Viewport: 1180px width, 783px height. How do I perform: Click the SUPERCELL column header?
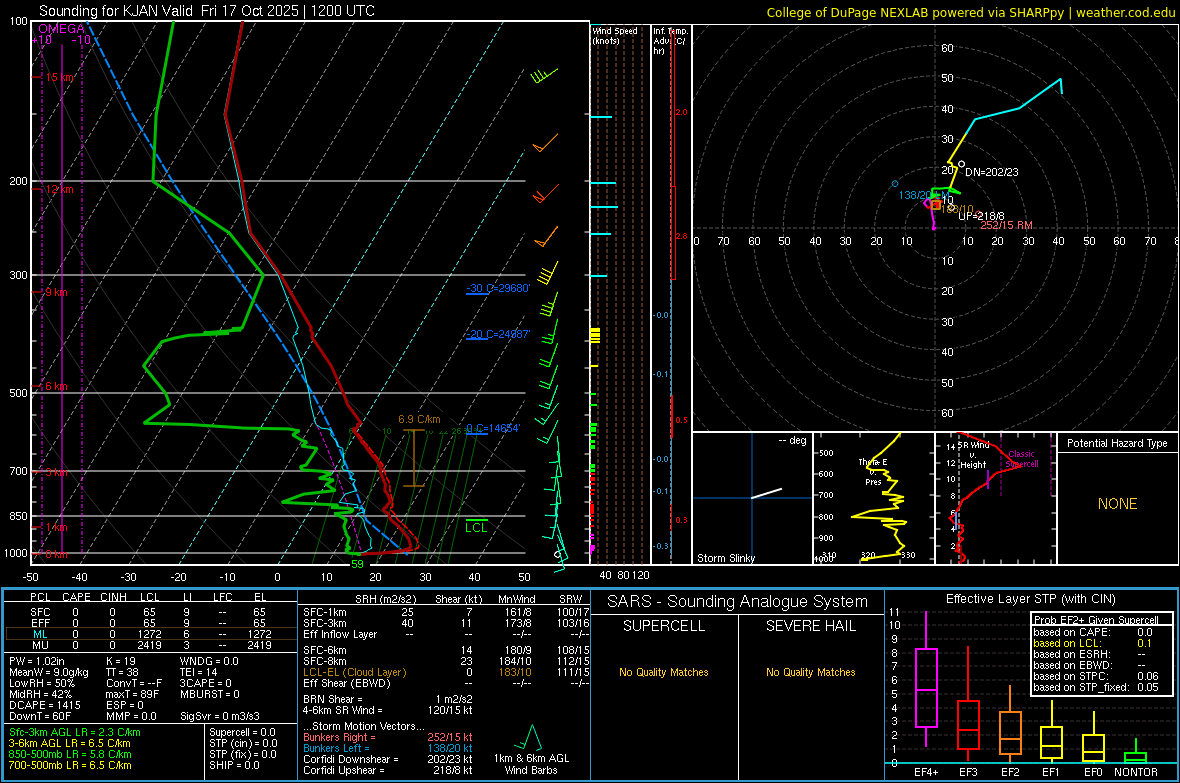coord(664,626)
